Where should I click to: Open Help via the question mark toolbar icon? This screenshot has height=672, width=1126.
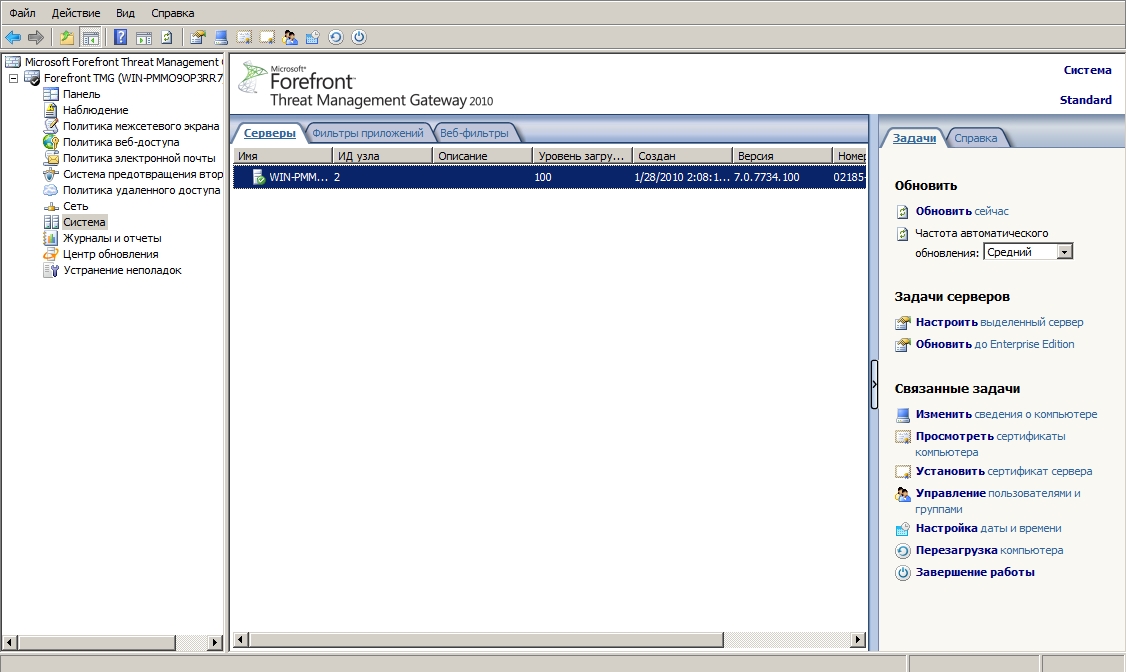[x=121, y=37]
